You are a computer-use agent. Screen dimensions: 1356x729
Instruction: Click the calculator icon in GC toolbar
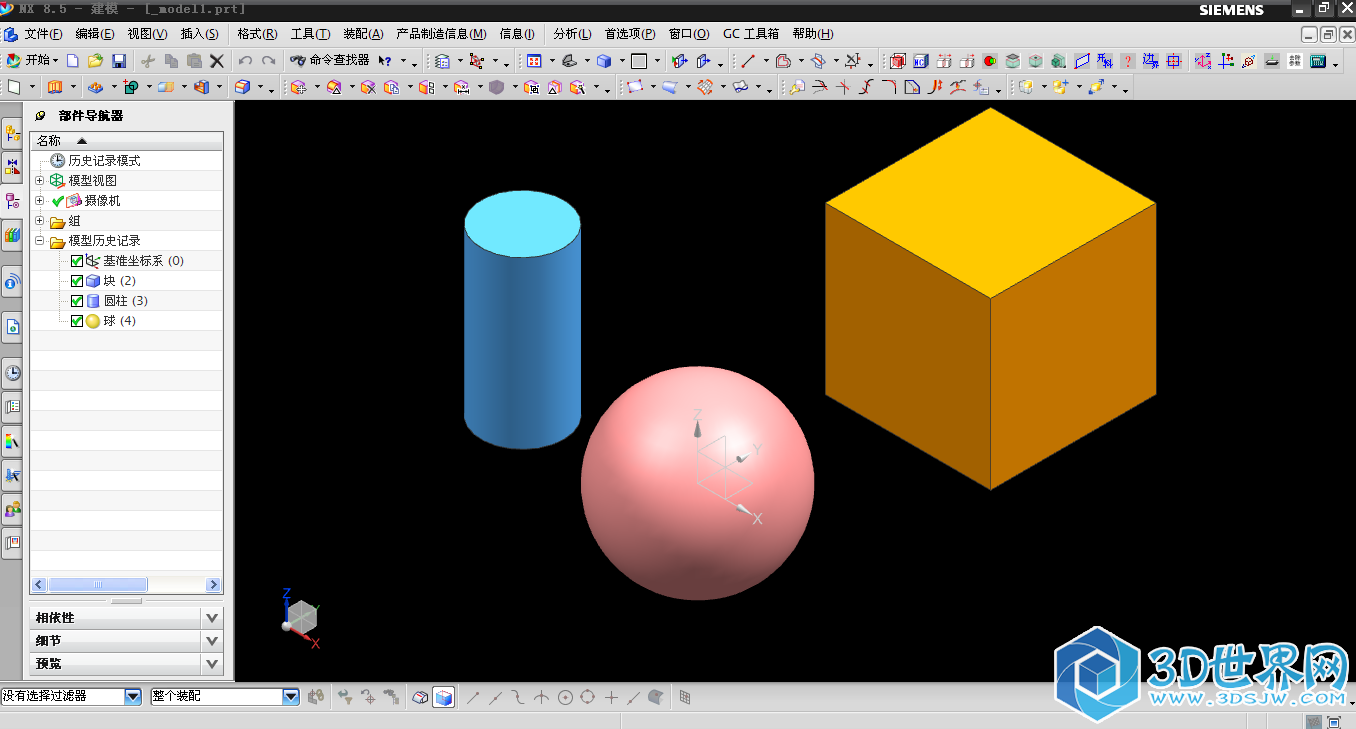pyautogui.click(x=1318, y=61)
